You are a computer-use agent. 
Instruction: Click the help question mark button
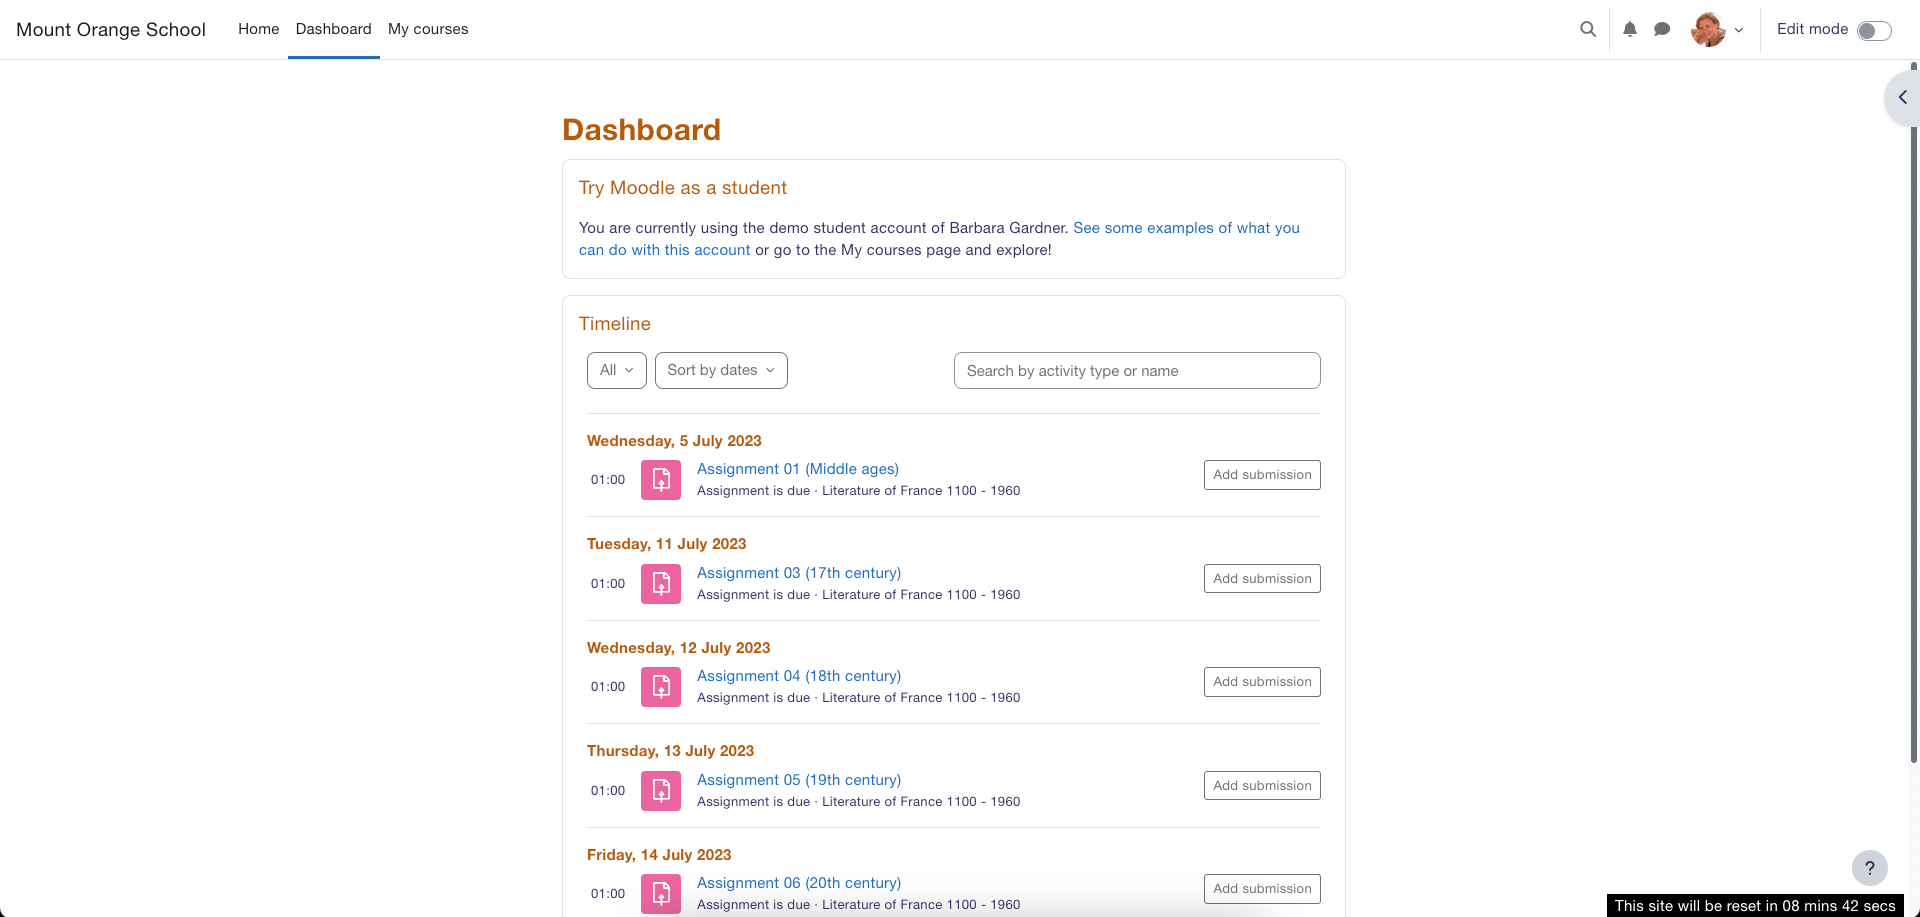(x=1869, y=868)
